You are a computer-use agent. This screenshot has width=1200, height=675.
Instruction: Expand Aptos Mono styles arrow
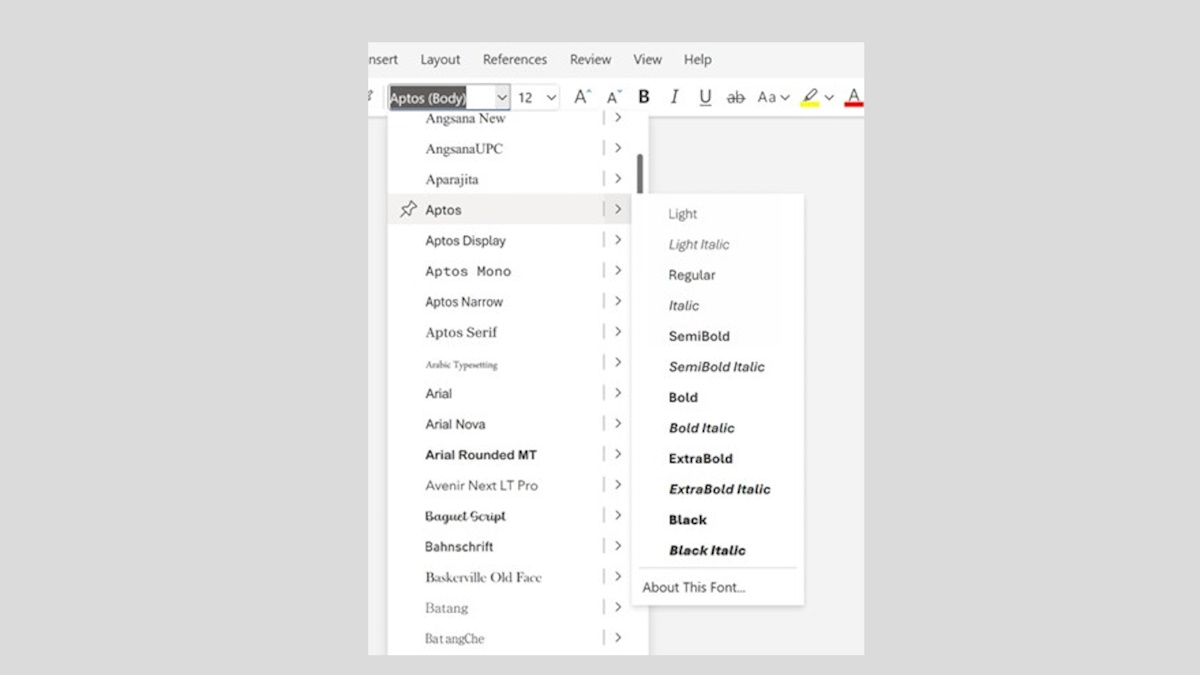pos(618,271)
